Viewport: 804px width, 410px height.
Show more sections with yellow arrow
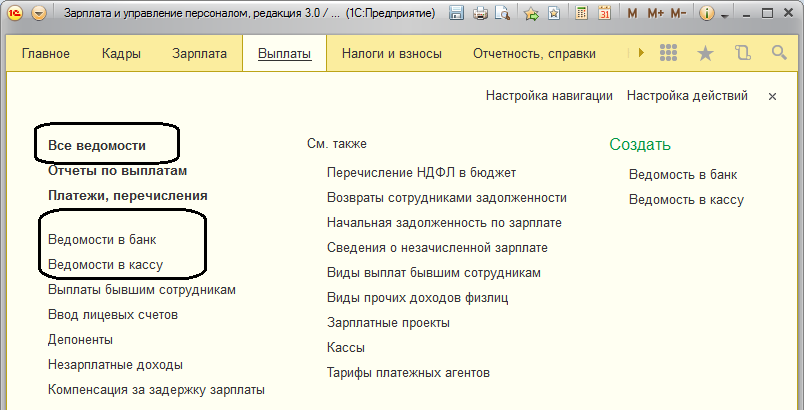click(x=641, y=52)
